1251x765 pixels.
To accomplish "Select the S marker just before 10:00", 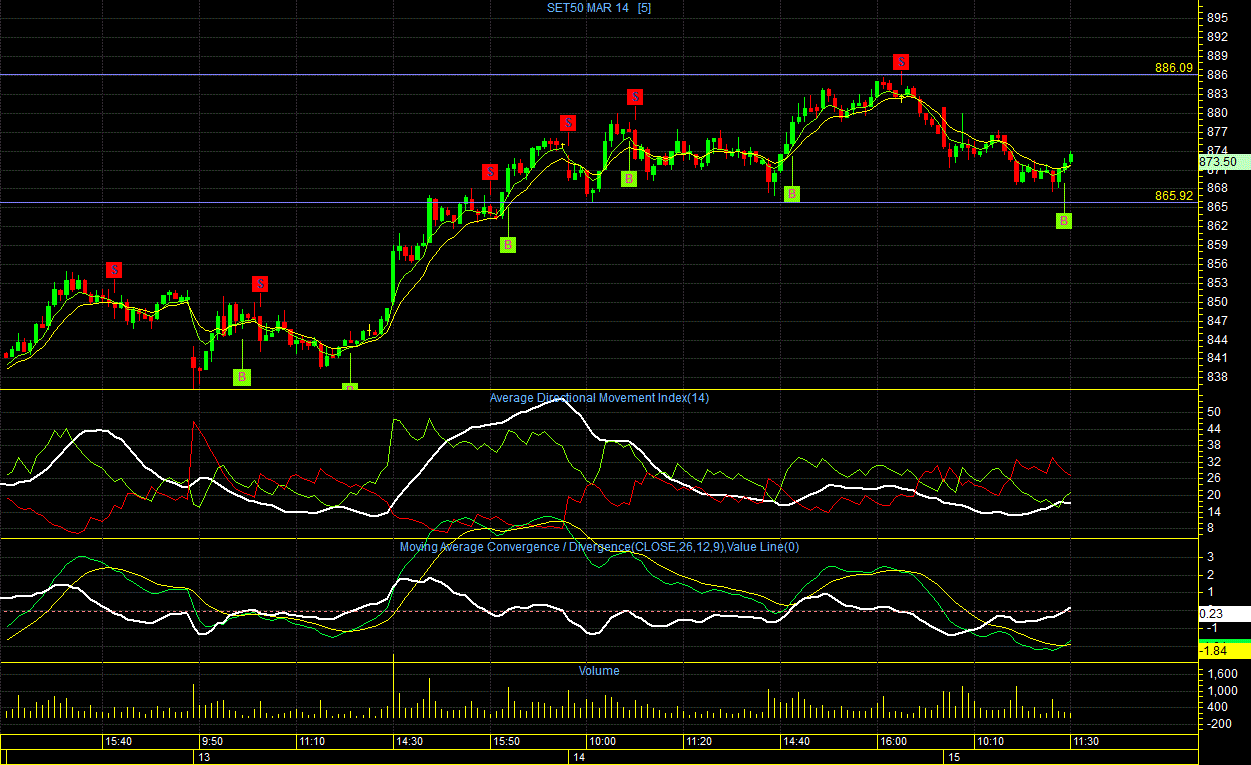I will pyautogui.click(x=568, y=123).
